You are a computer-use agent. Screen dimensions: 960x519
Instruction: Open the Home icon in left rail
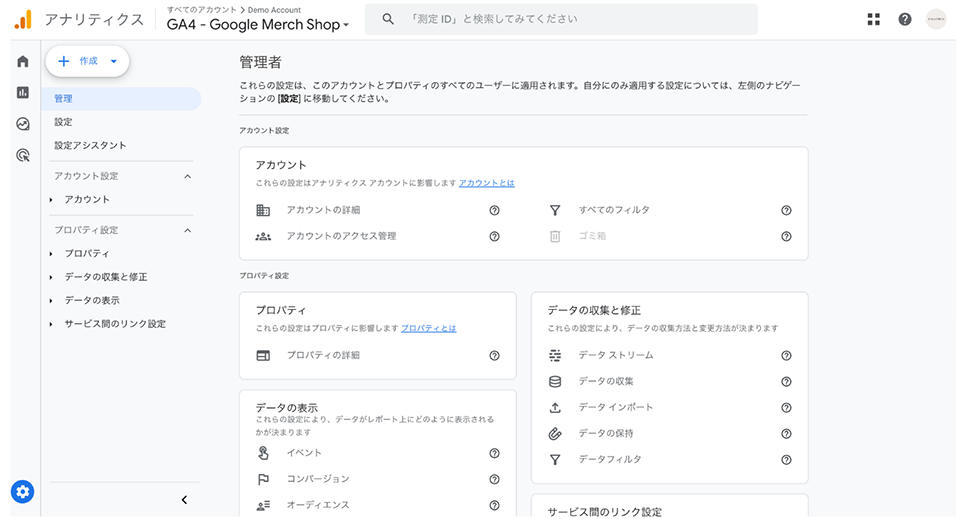click(x=23, y=61)
